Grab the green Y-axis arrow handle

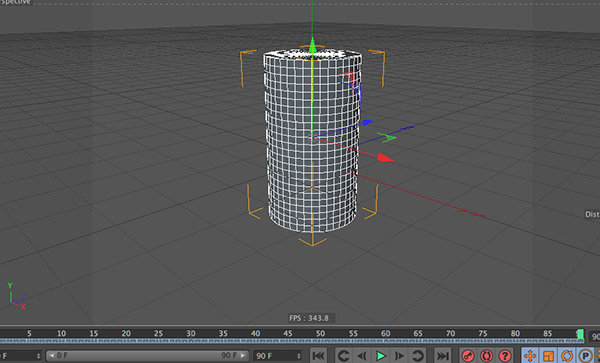point(313,44)
